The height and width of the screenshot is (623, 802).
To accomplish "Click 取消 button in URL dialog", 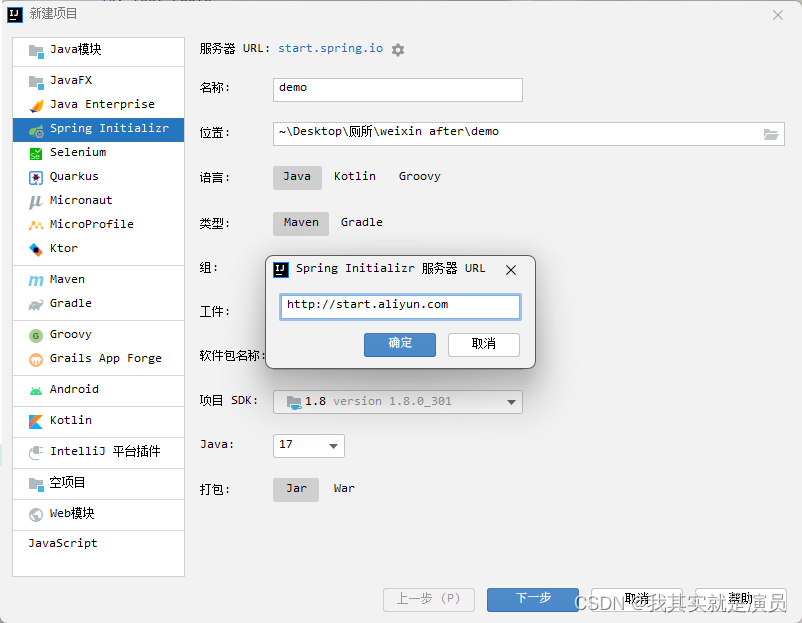I will (x=484, y=344).
